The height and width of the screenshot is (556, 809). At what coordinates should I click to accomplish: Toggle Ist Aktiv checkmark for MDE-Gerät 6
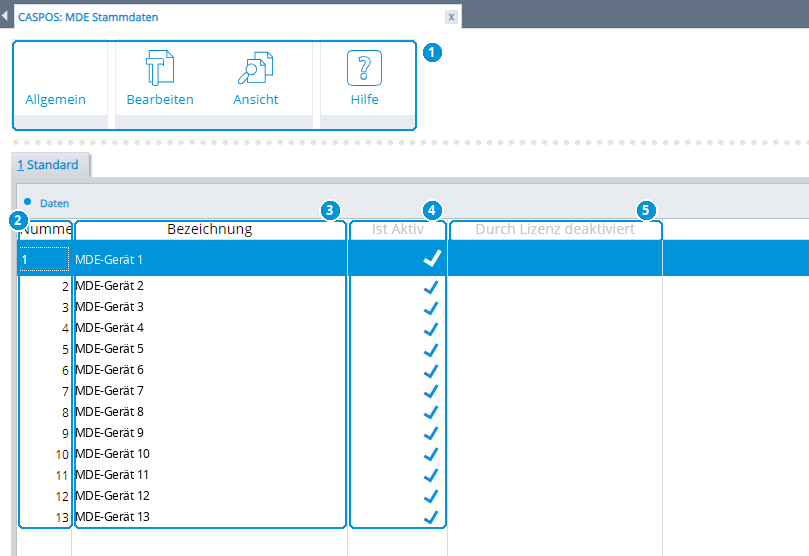[431, 371]
